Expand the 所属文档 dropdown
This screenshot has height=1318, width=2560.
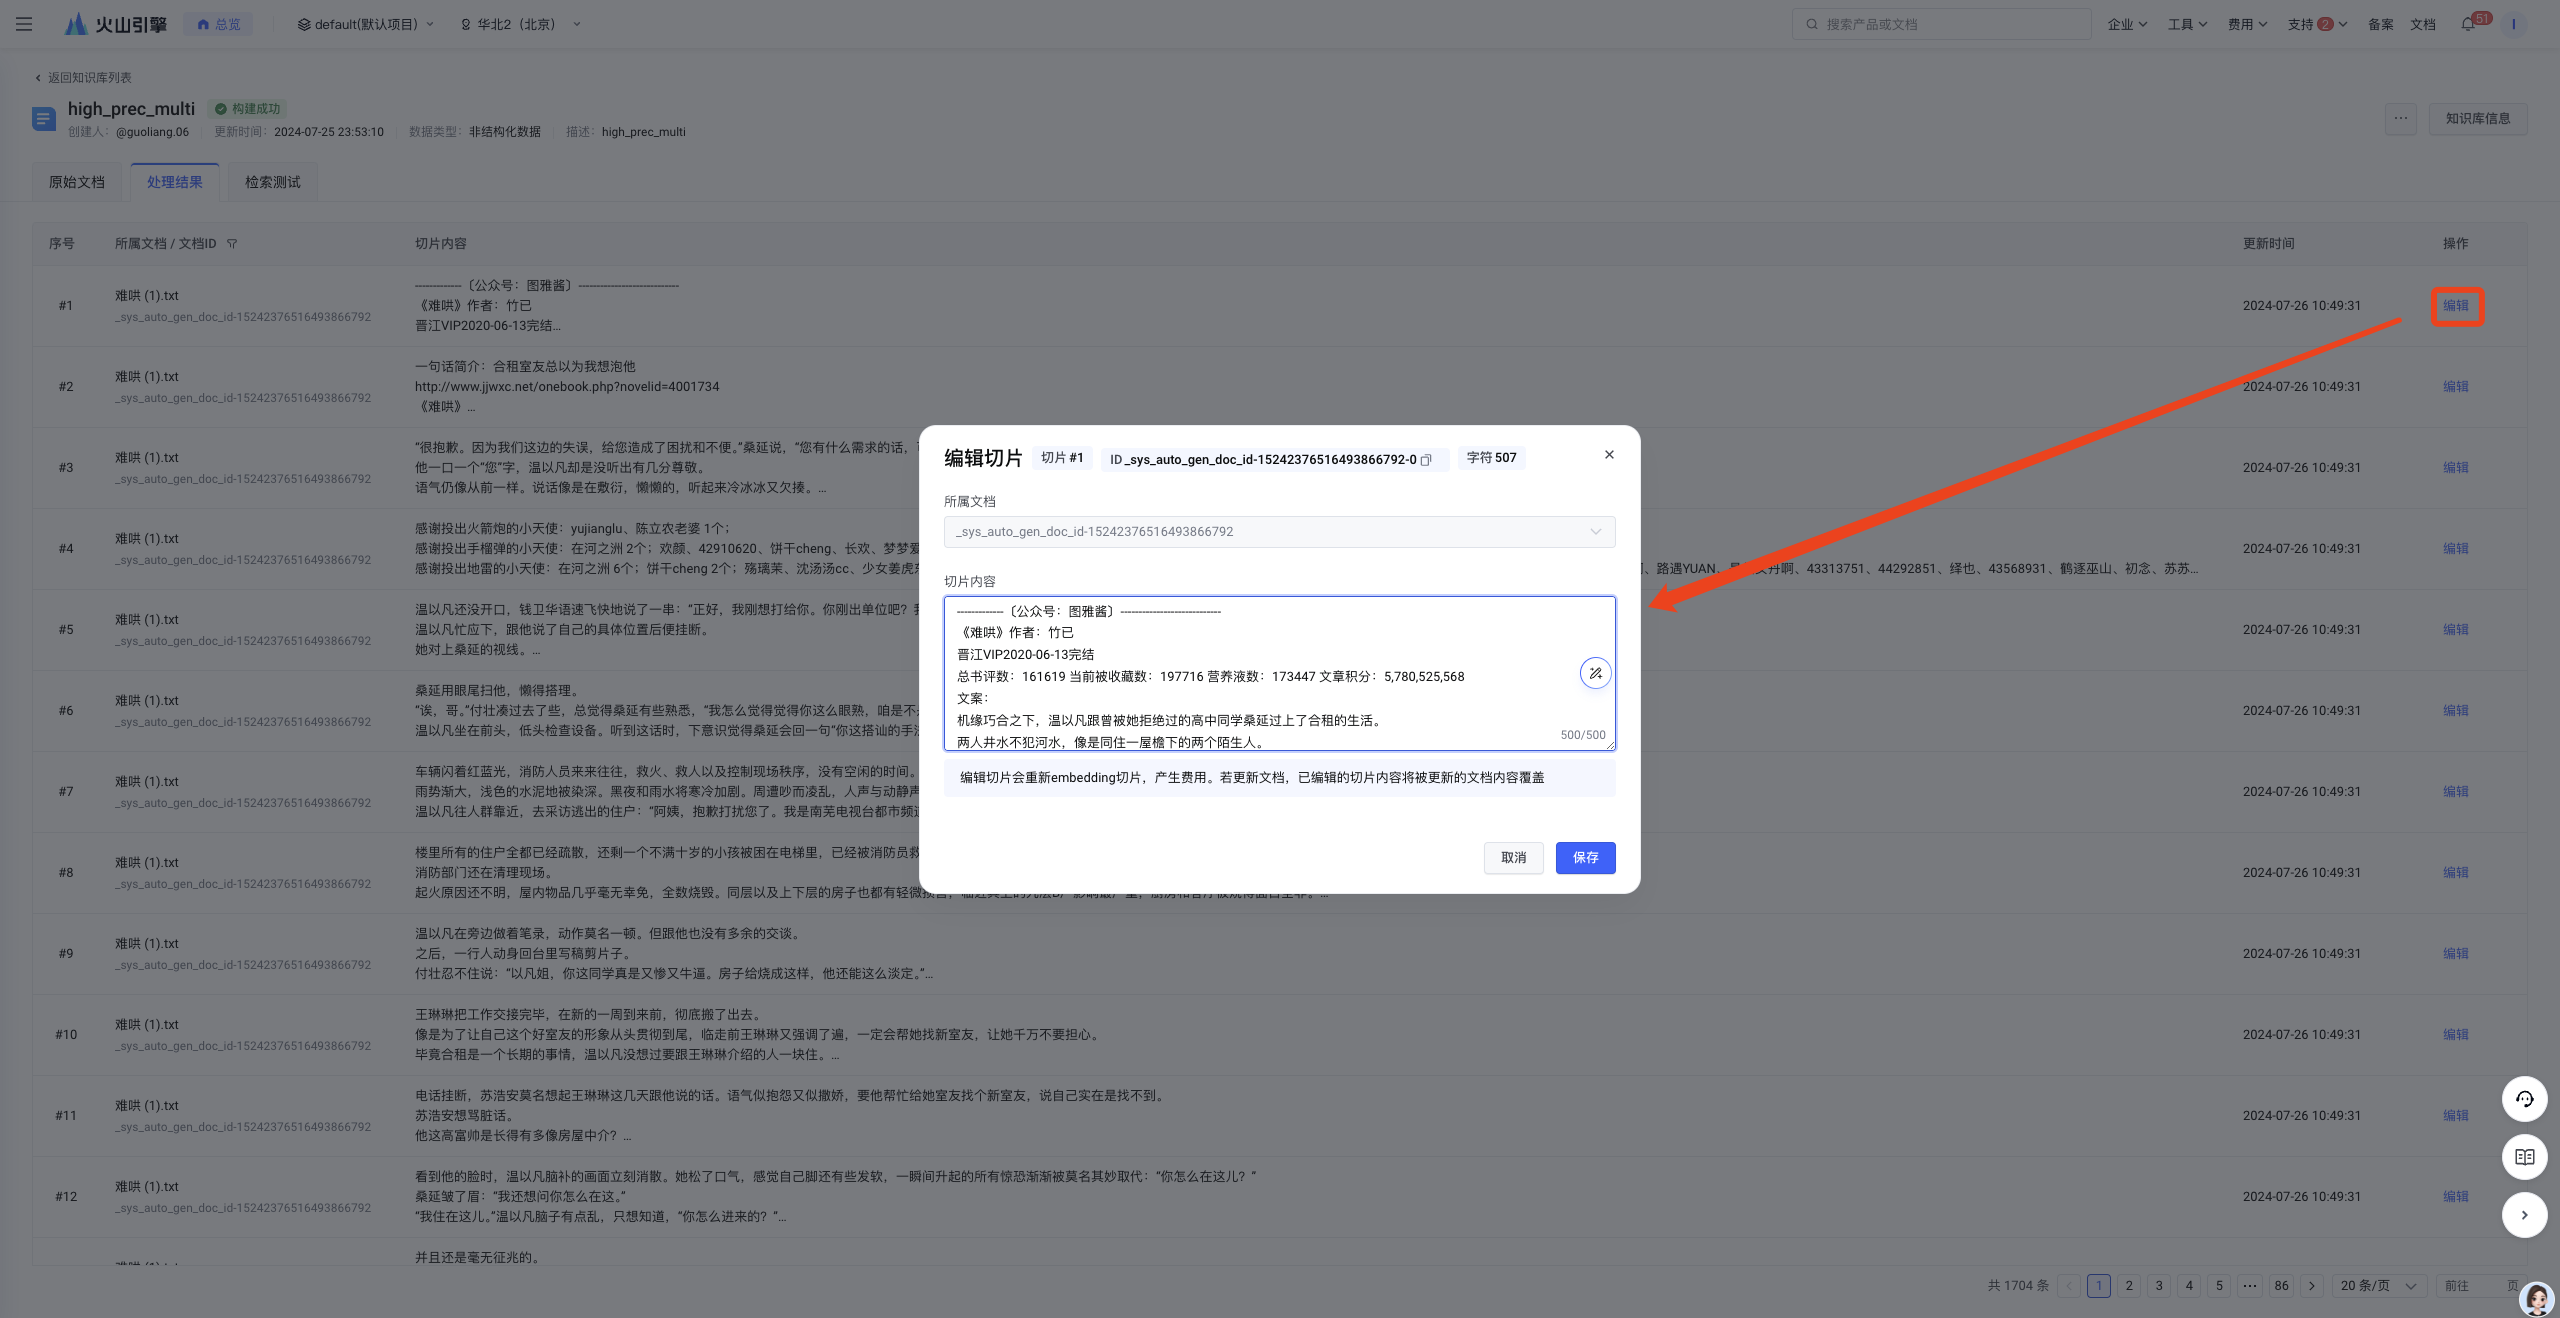(1279, 531)
